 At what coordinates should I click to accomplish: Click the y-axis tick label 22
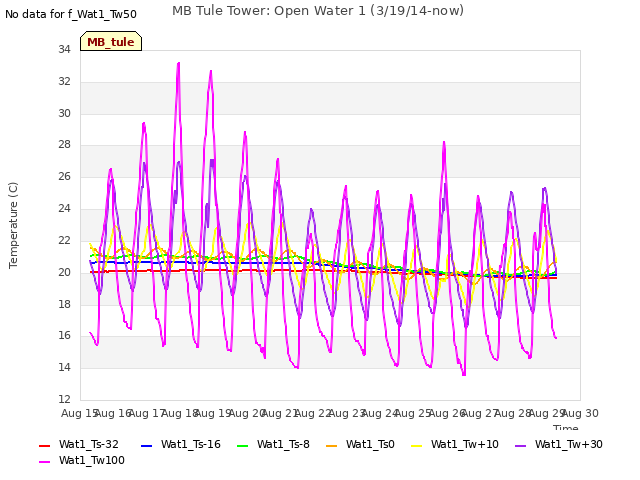pos(64,240)
